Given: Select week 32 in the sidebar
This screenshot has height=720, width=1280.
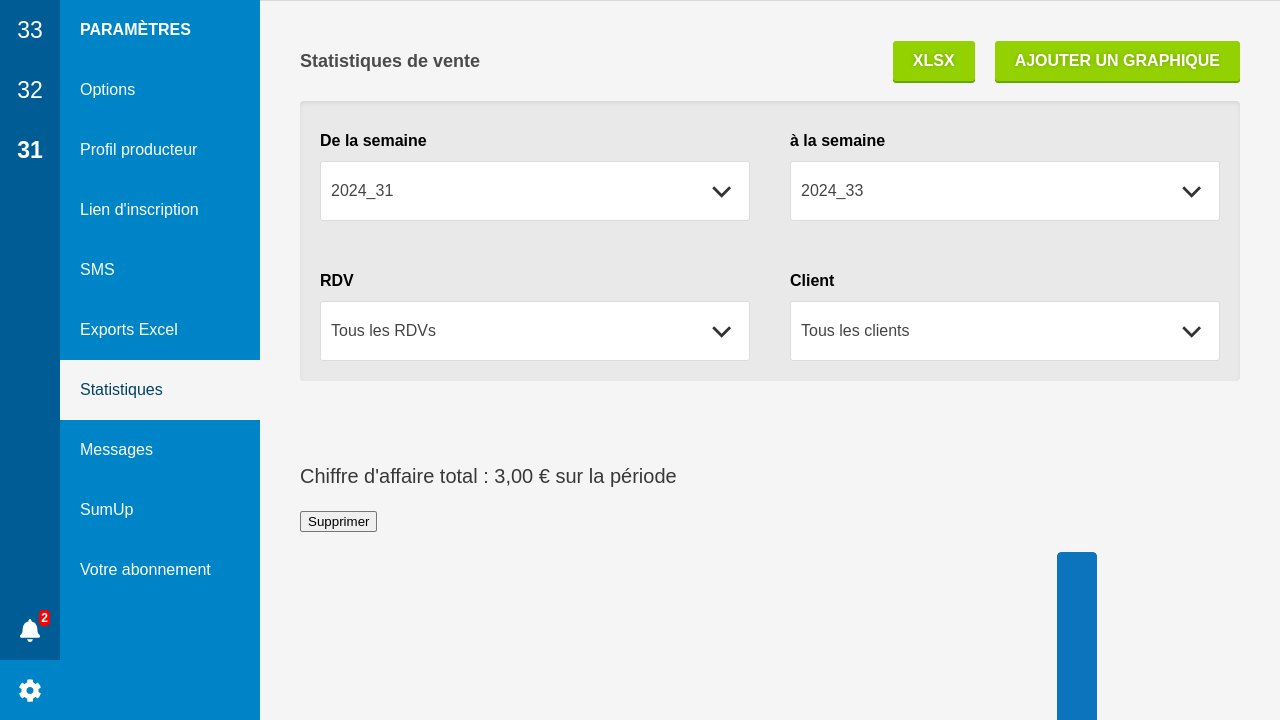Looking at the screenshot, I should tap(30, 90).
